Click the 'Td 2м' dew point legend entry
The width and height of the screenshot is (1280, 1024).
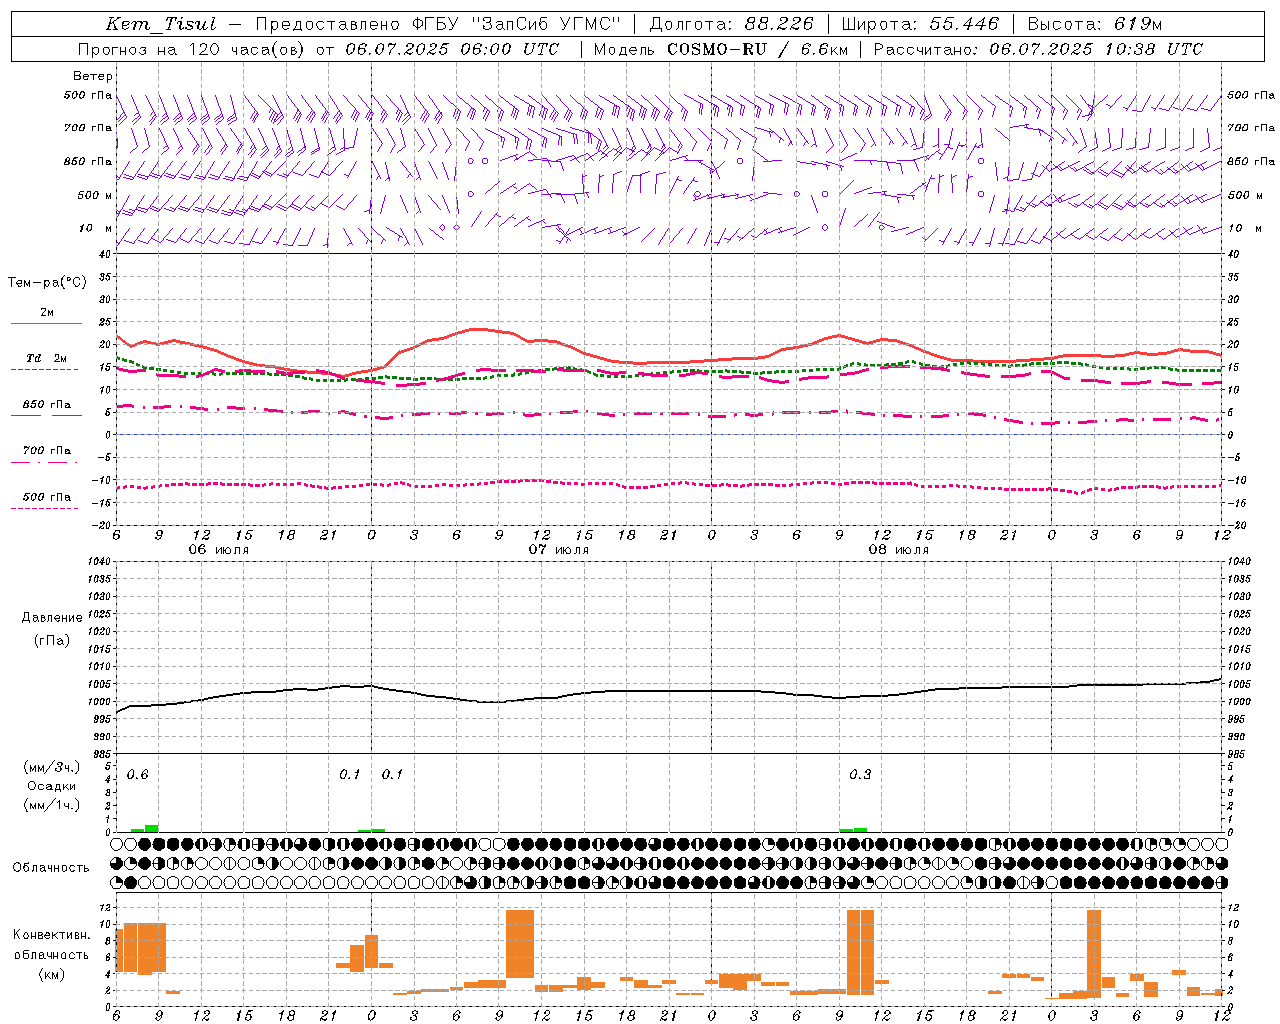pyautogui.click(x=47, y=358)
